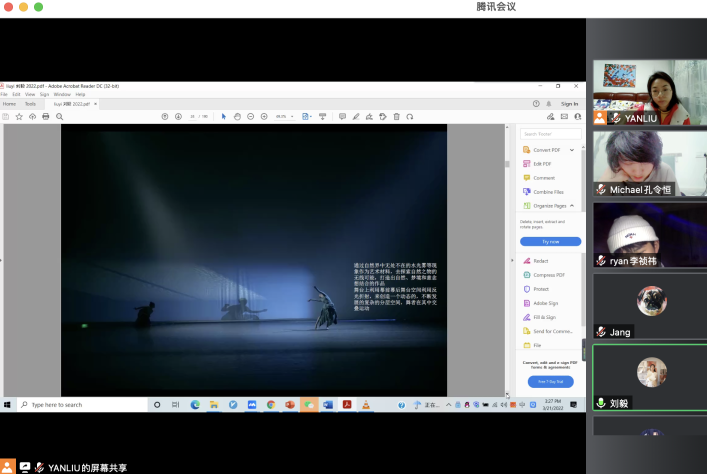Viewport: 707px width, 474px height.
Task: Select the arrow Selection tool
Action: point(224,116)
